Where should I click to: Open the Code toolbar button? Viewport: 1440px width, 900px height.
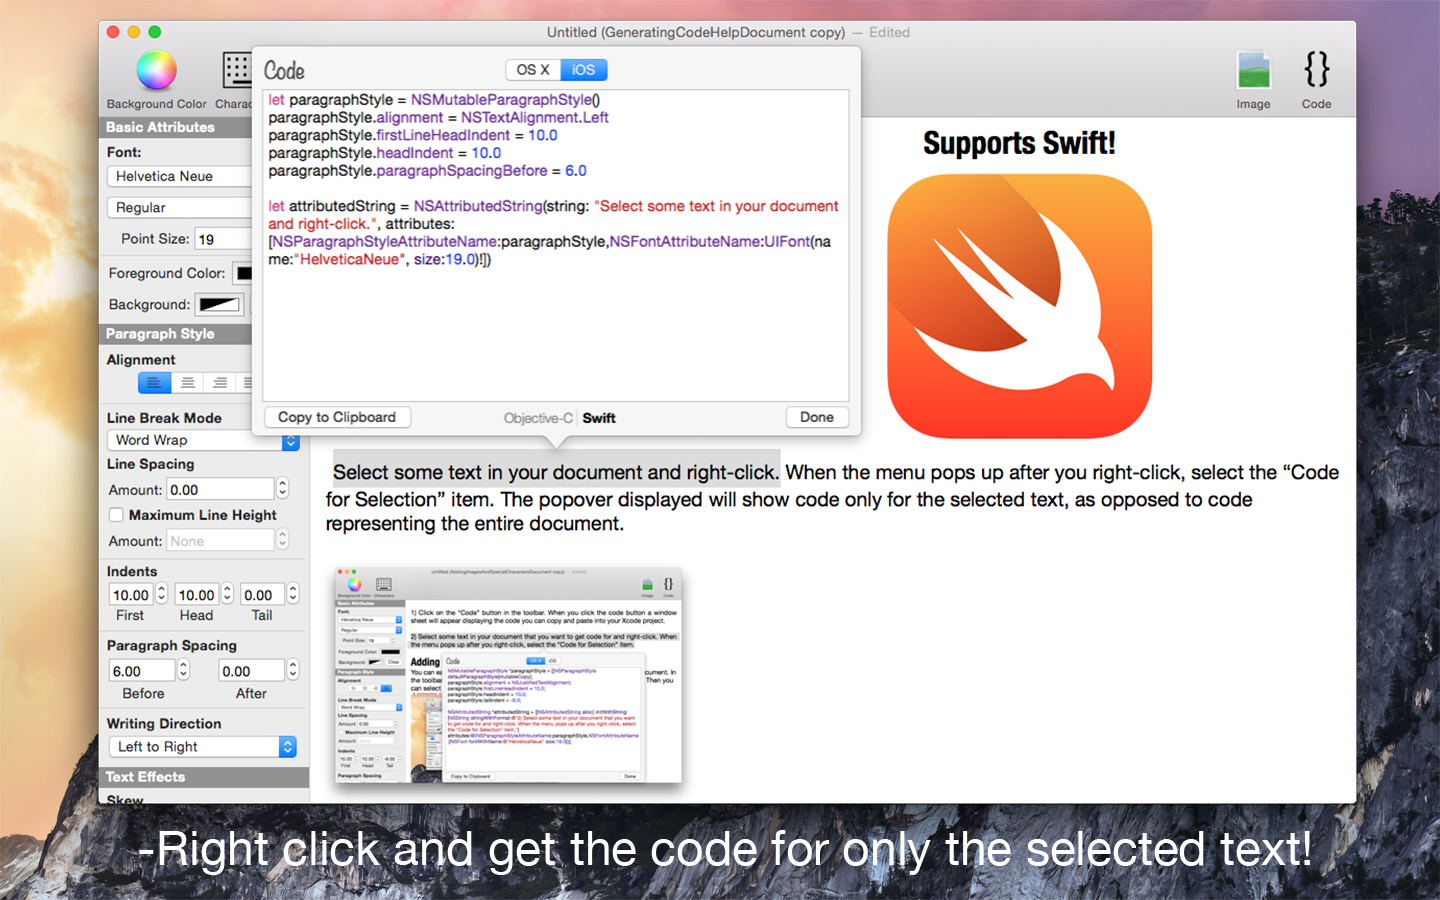[x=1316, y=70]
